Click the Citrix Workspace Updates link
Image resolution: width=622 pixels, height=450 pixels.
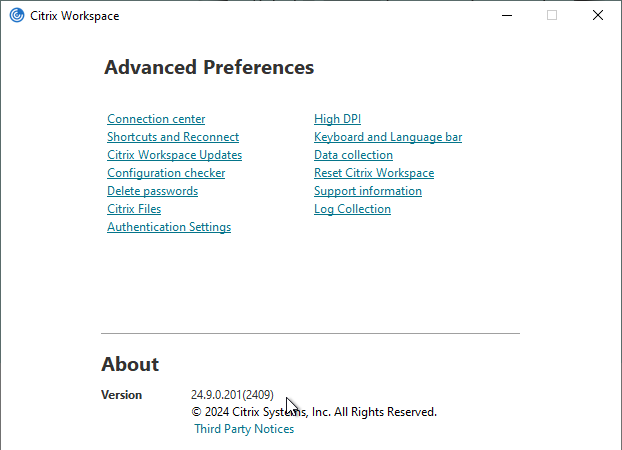click(174, 155)
